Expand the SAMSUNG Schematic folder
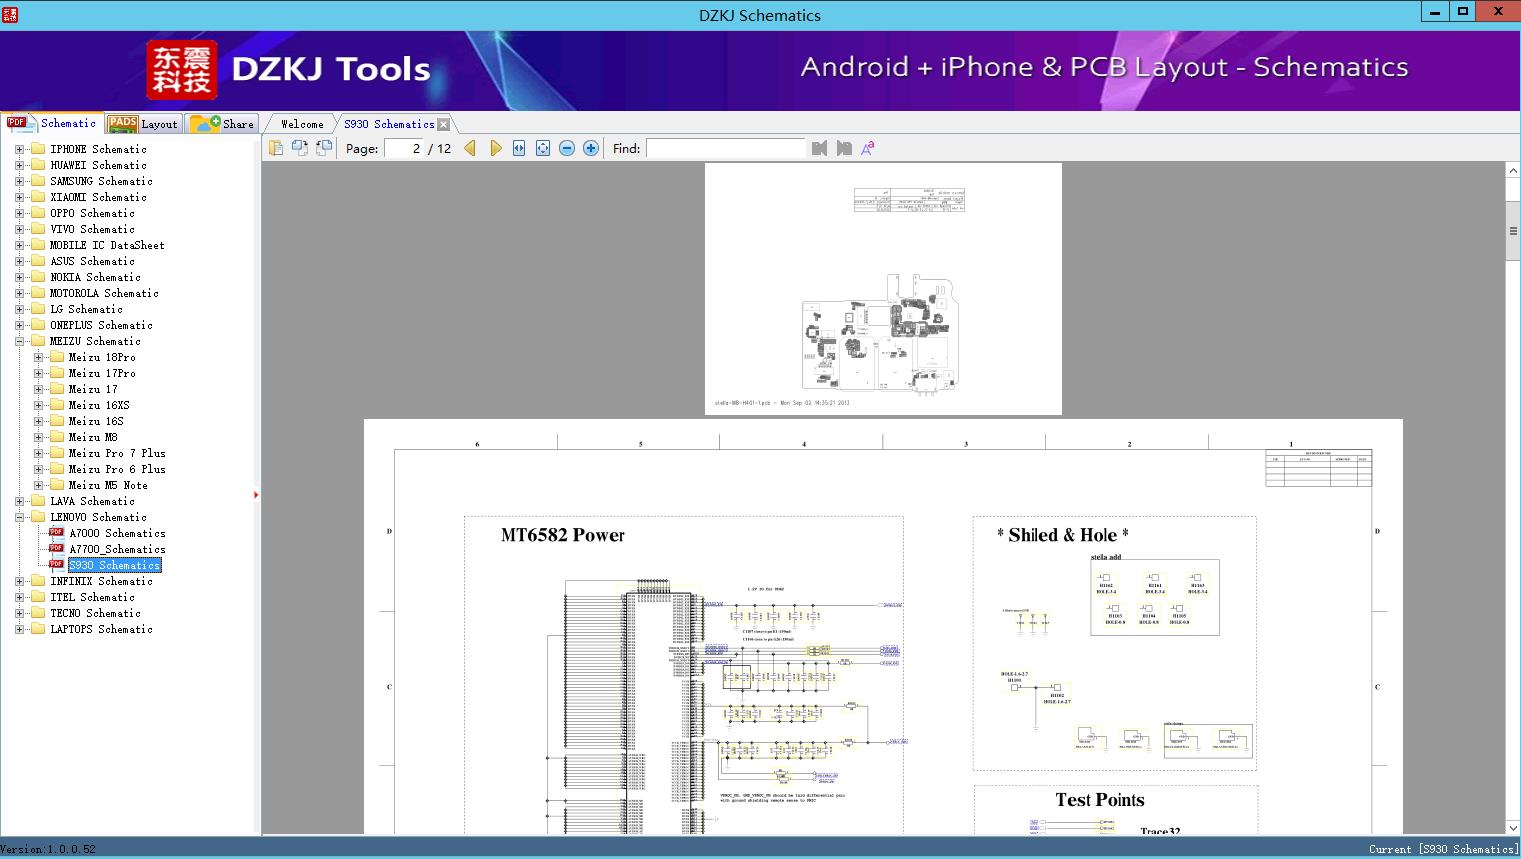The width and height of the screenshot is (1521, 859). (19, 181)
